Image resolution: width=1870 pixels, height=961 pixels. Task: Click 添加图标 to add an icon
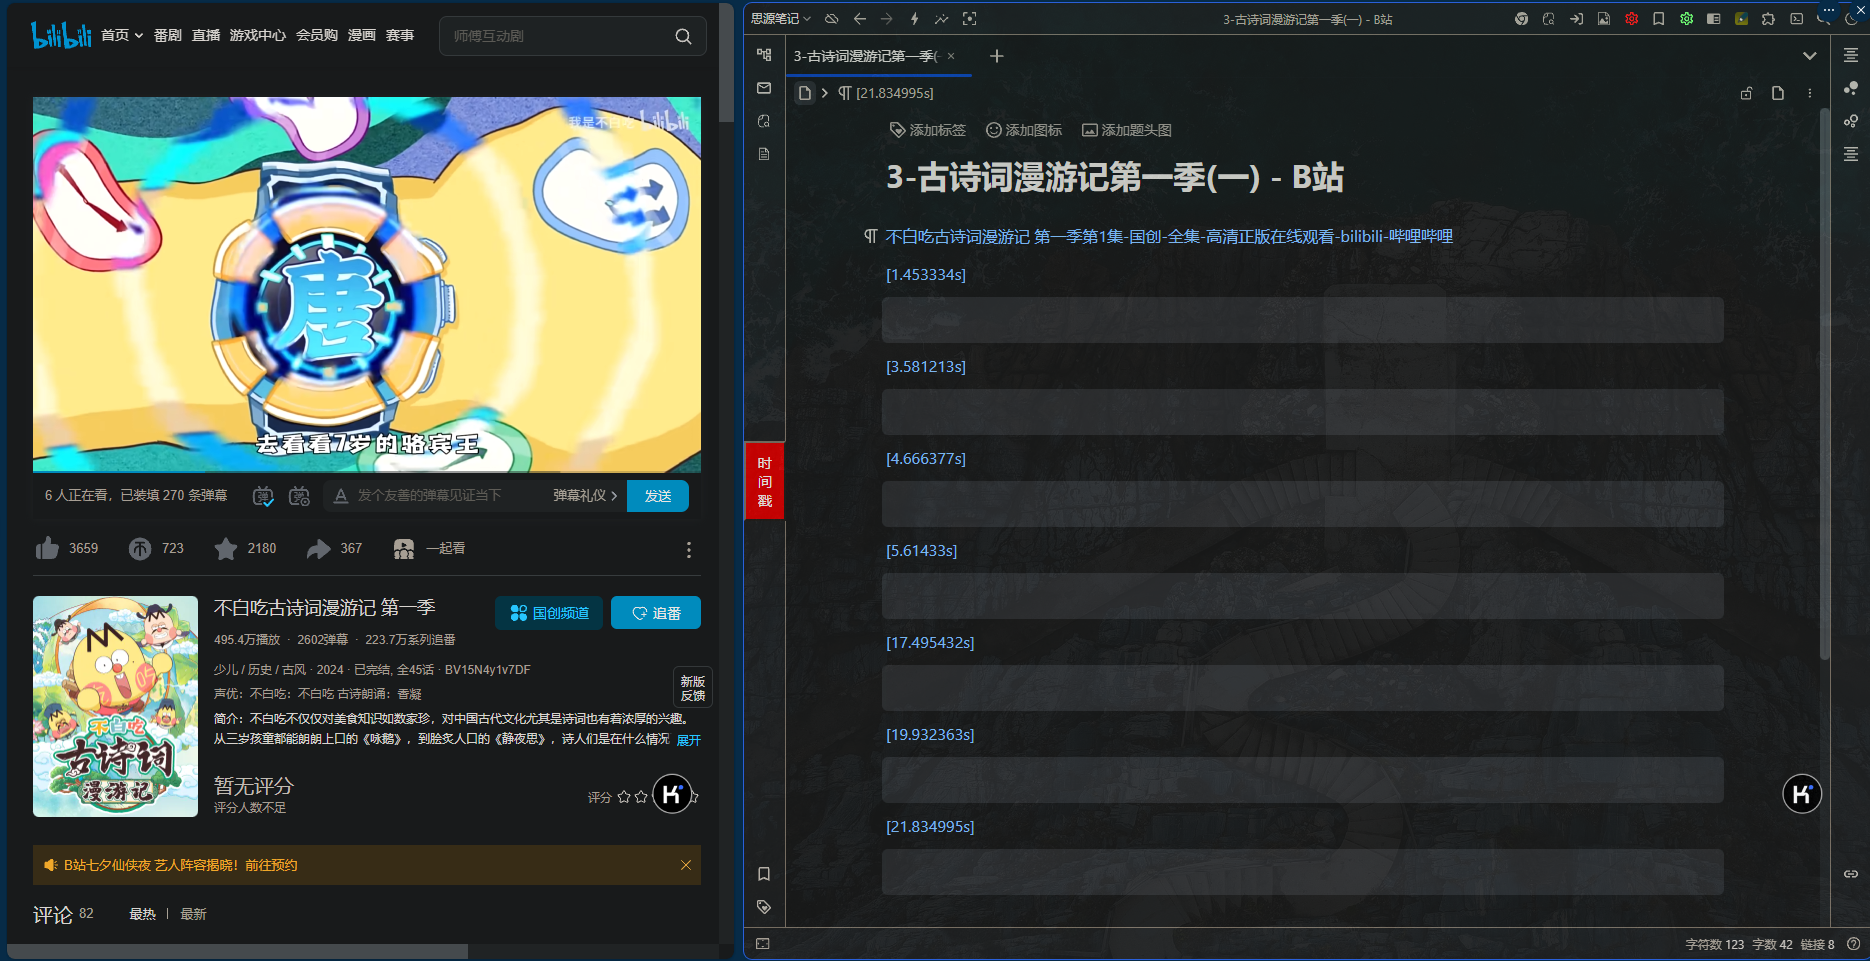1023,130
